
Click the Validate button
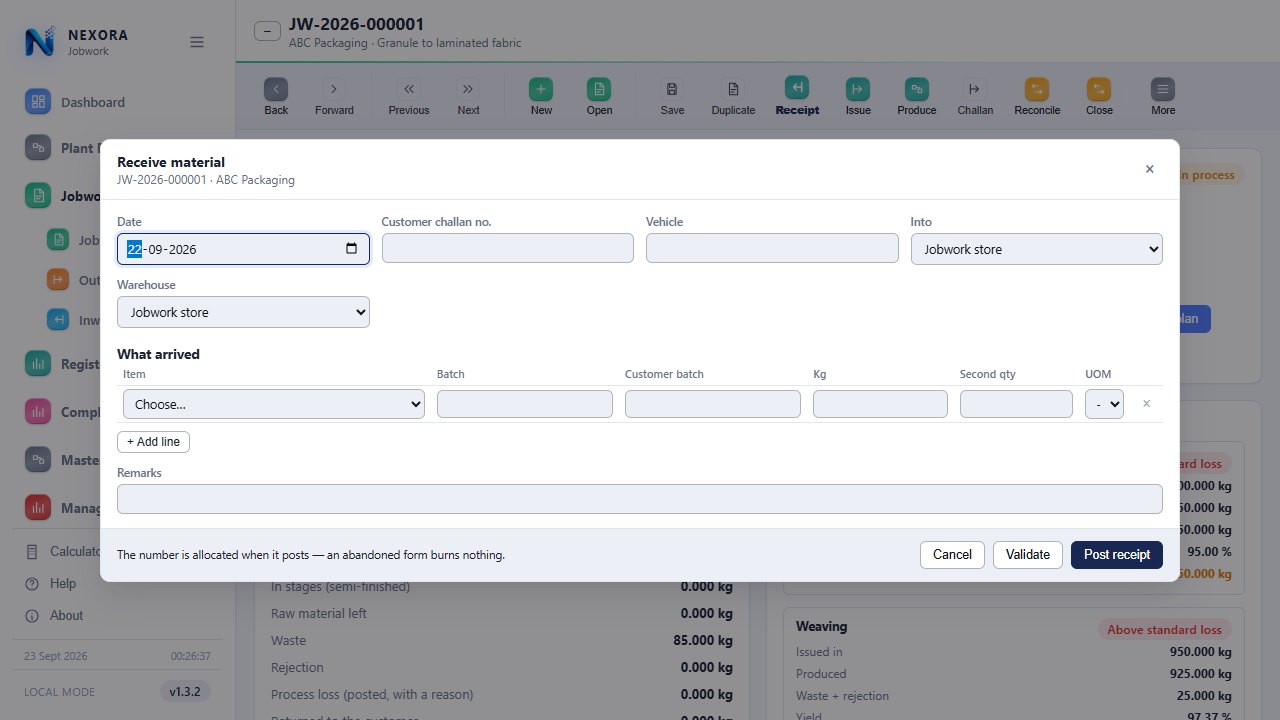[1028, 555]
